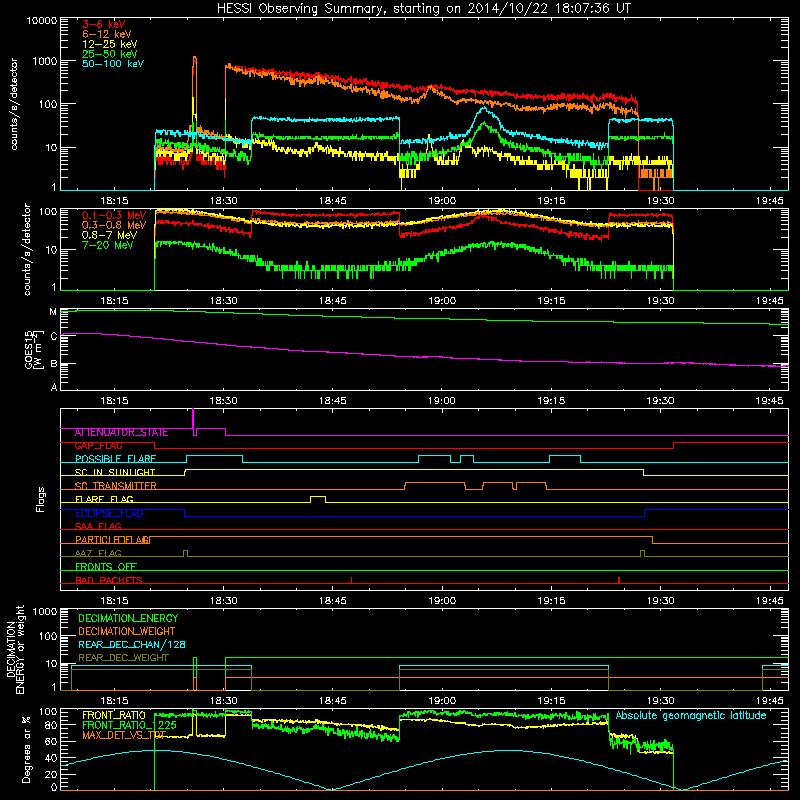Click the SC_TRANSMITTER flag label

pos(116,486)
